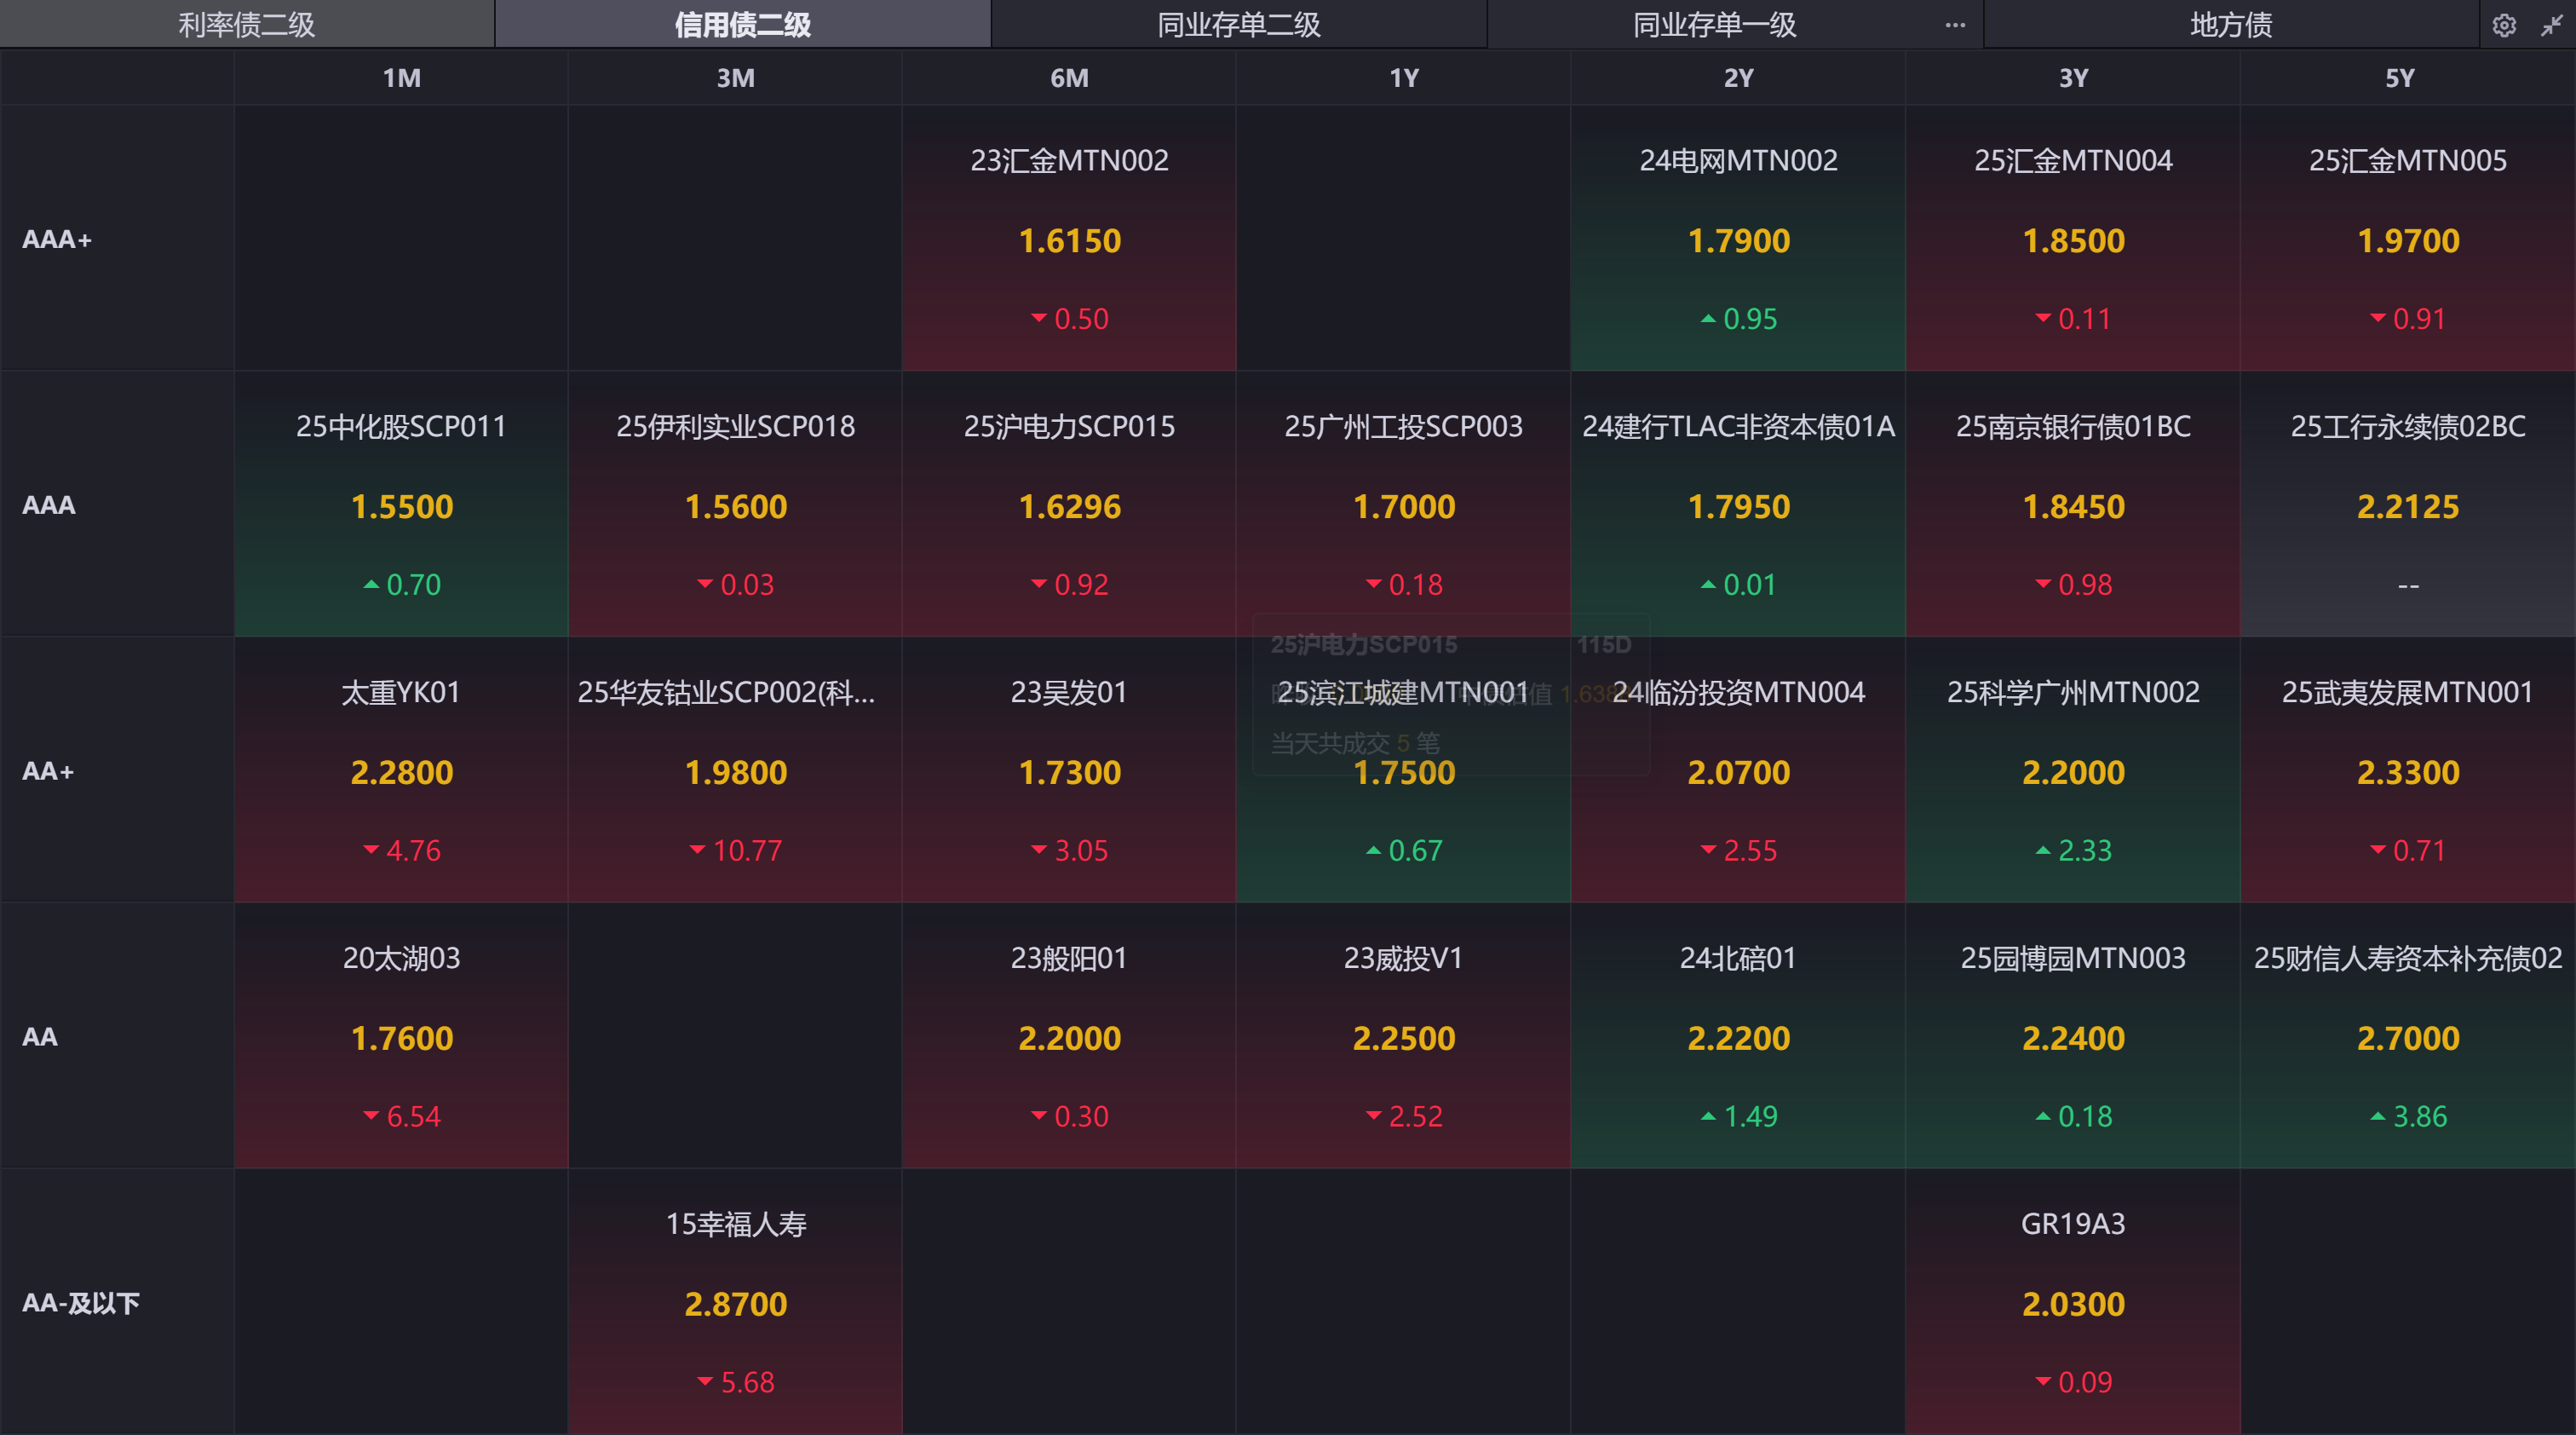Click the 太重YK01 bond entry
2576x1435 pixels.
(401, 693)
